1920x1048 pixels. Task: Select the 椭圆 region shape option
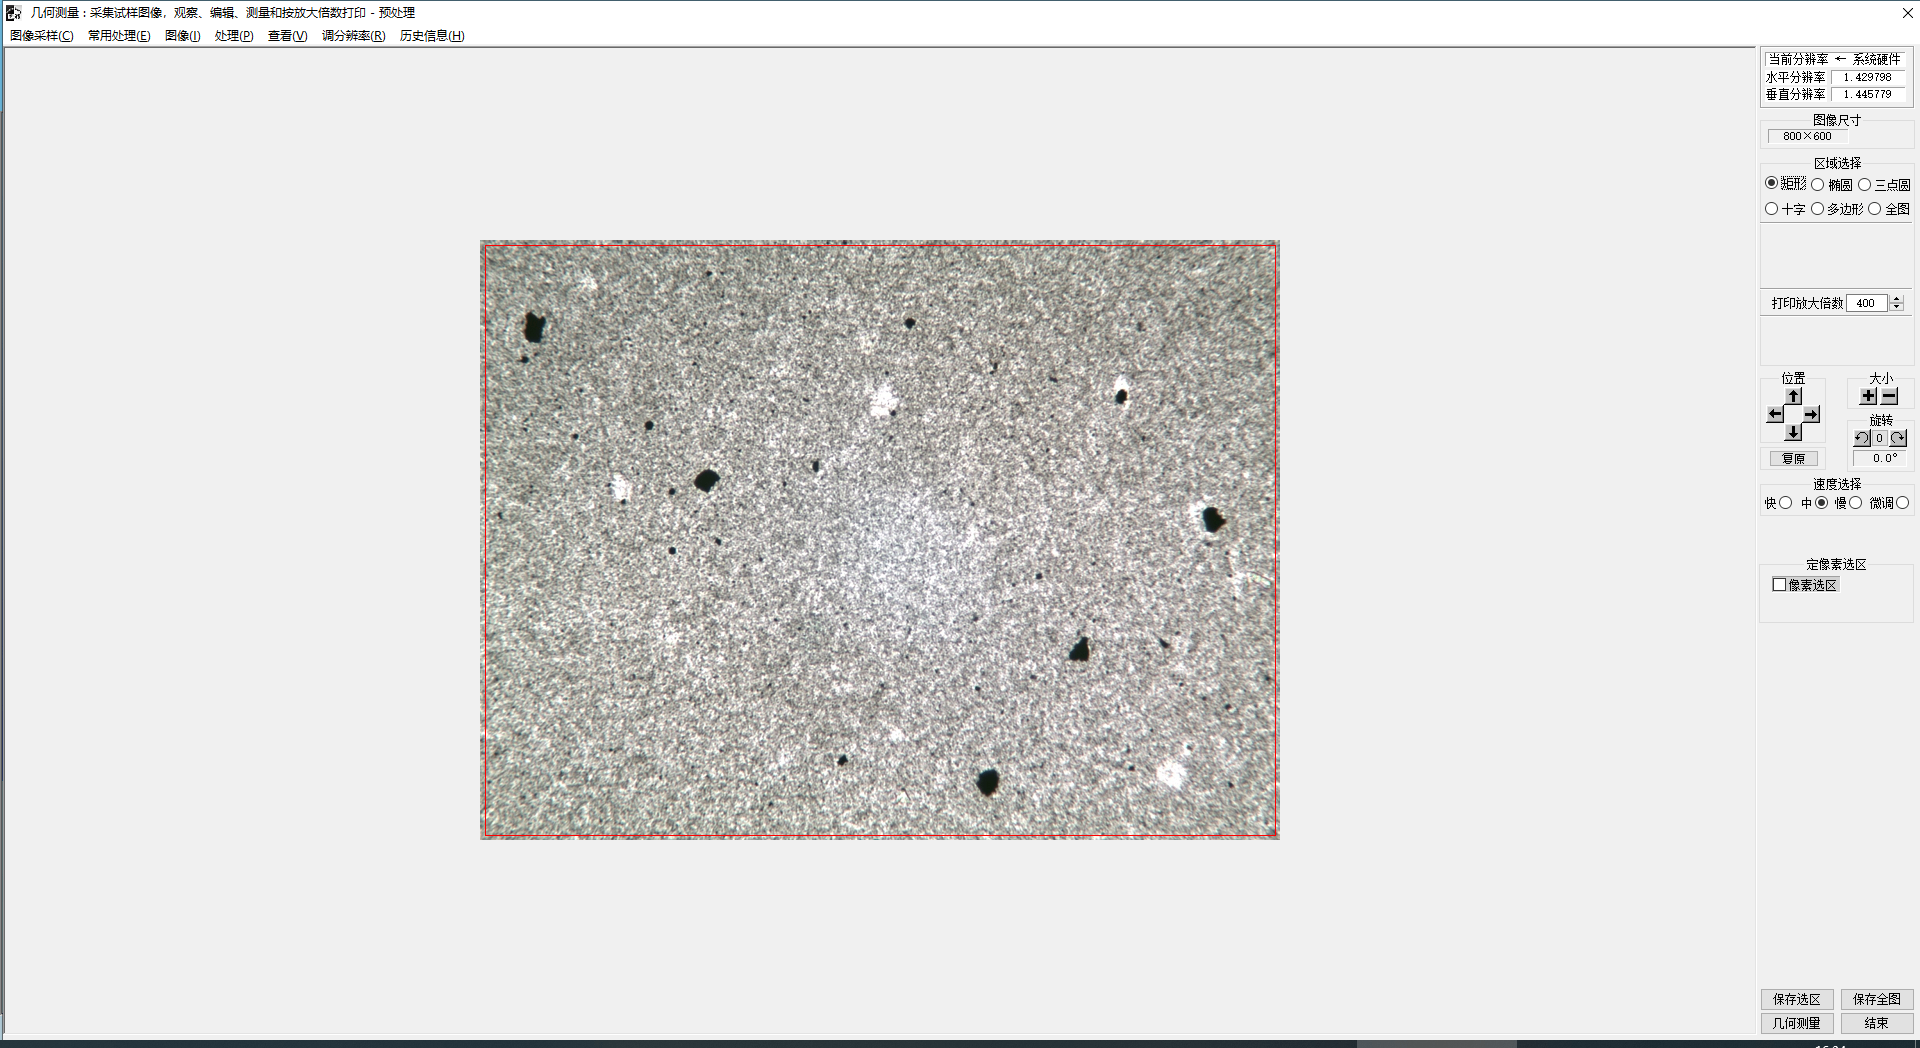click(1818, 184)
